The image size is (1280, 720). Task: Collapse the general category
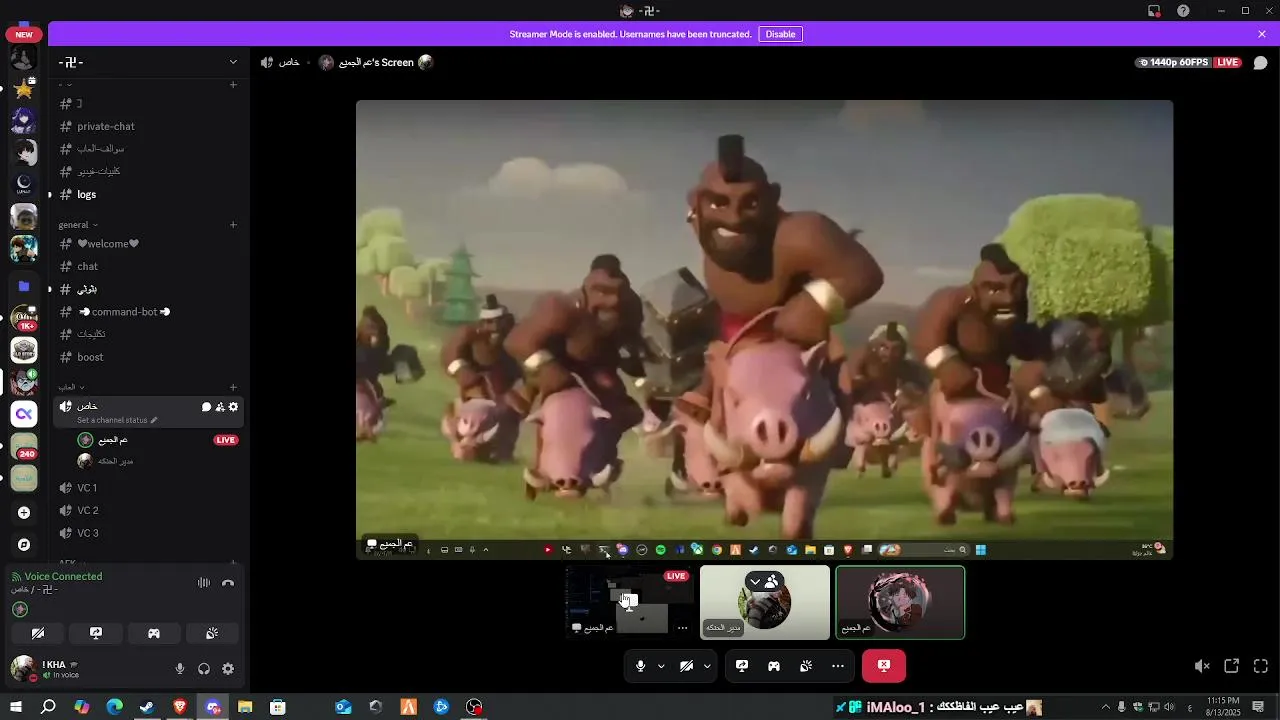pyautogui.click(x=78, y=225)
